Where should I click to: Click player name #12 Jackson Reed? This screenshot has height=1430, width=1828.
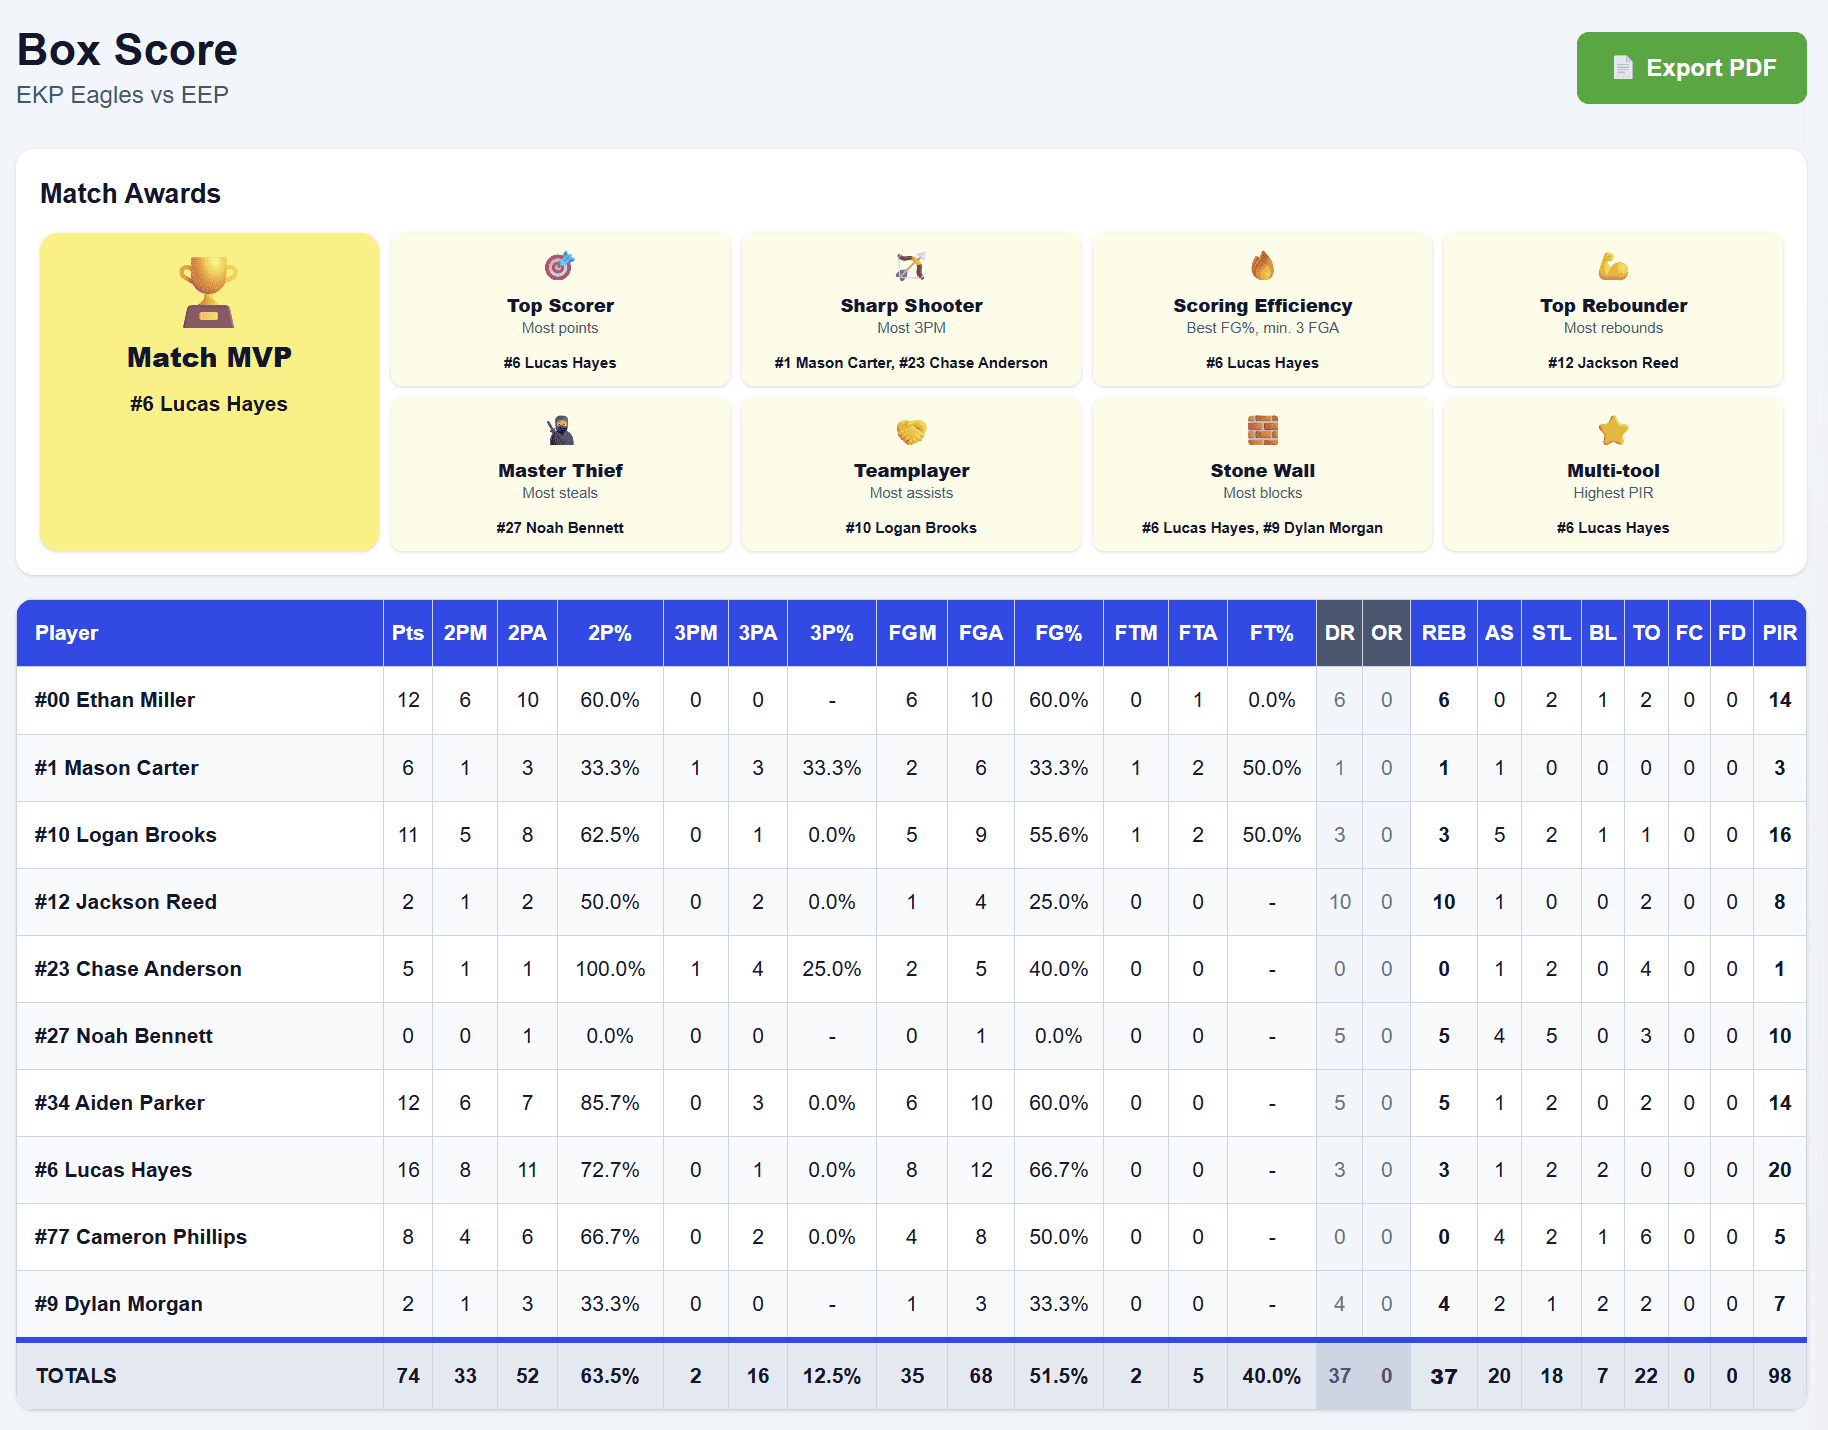pos(125,902)
